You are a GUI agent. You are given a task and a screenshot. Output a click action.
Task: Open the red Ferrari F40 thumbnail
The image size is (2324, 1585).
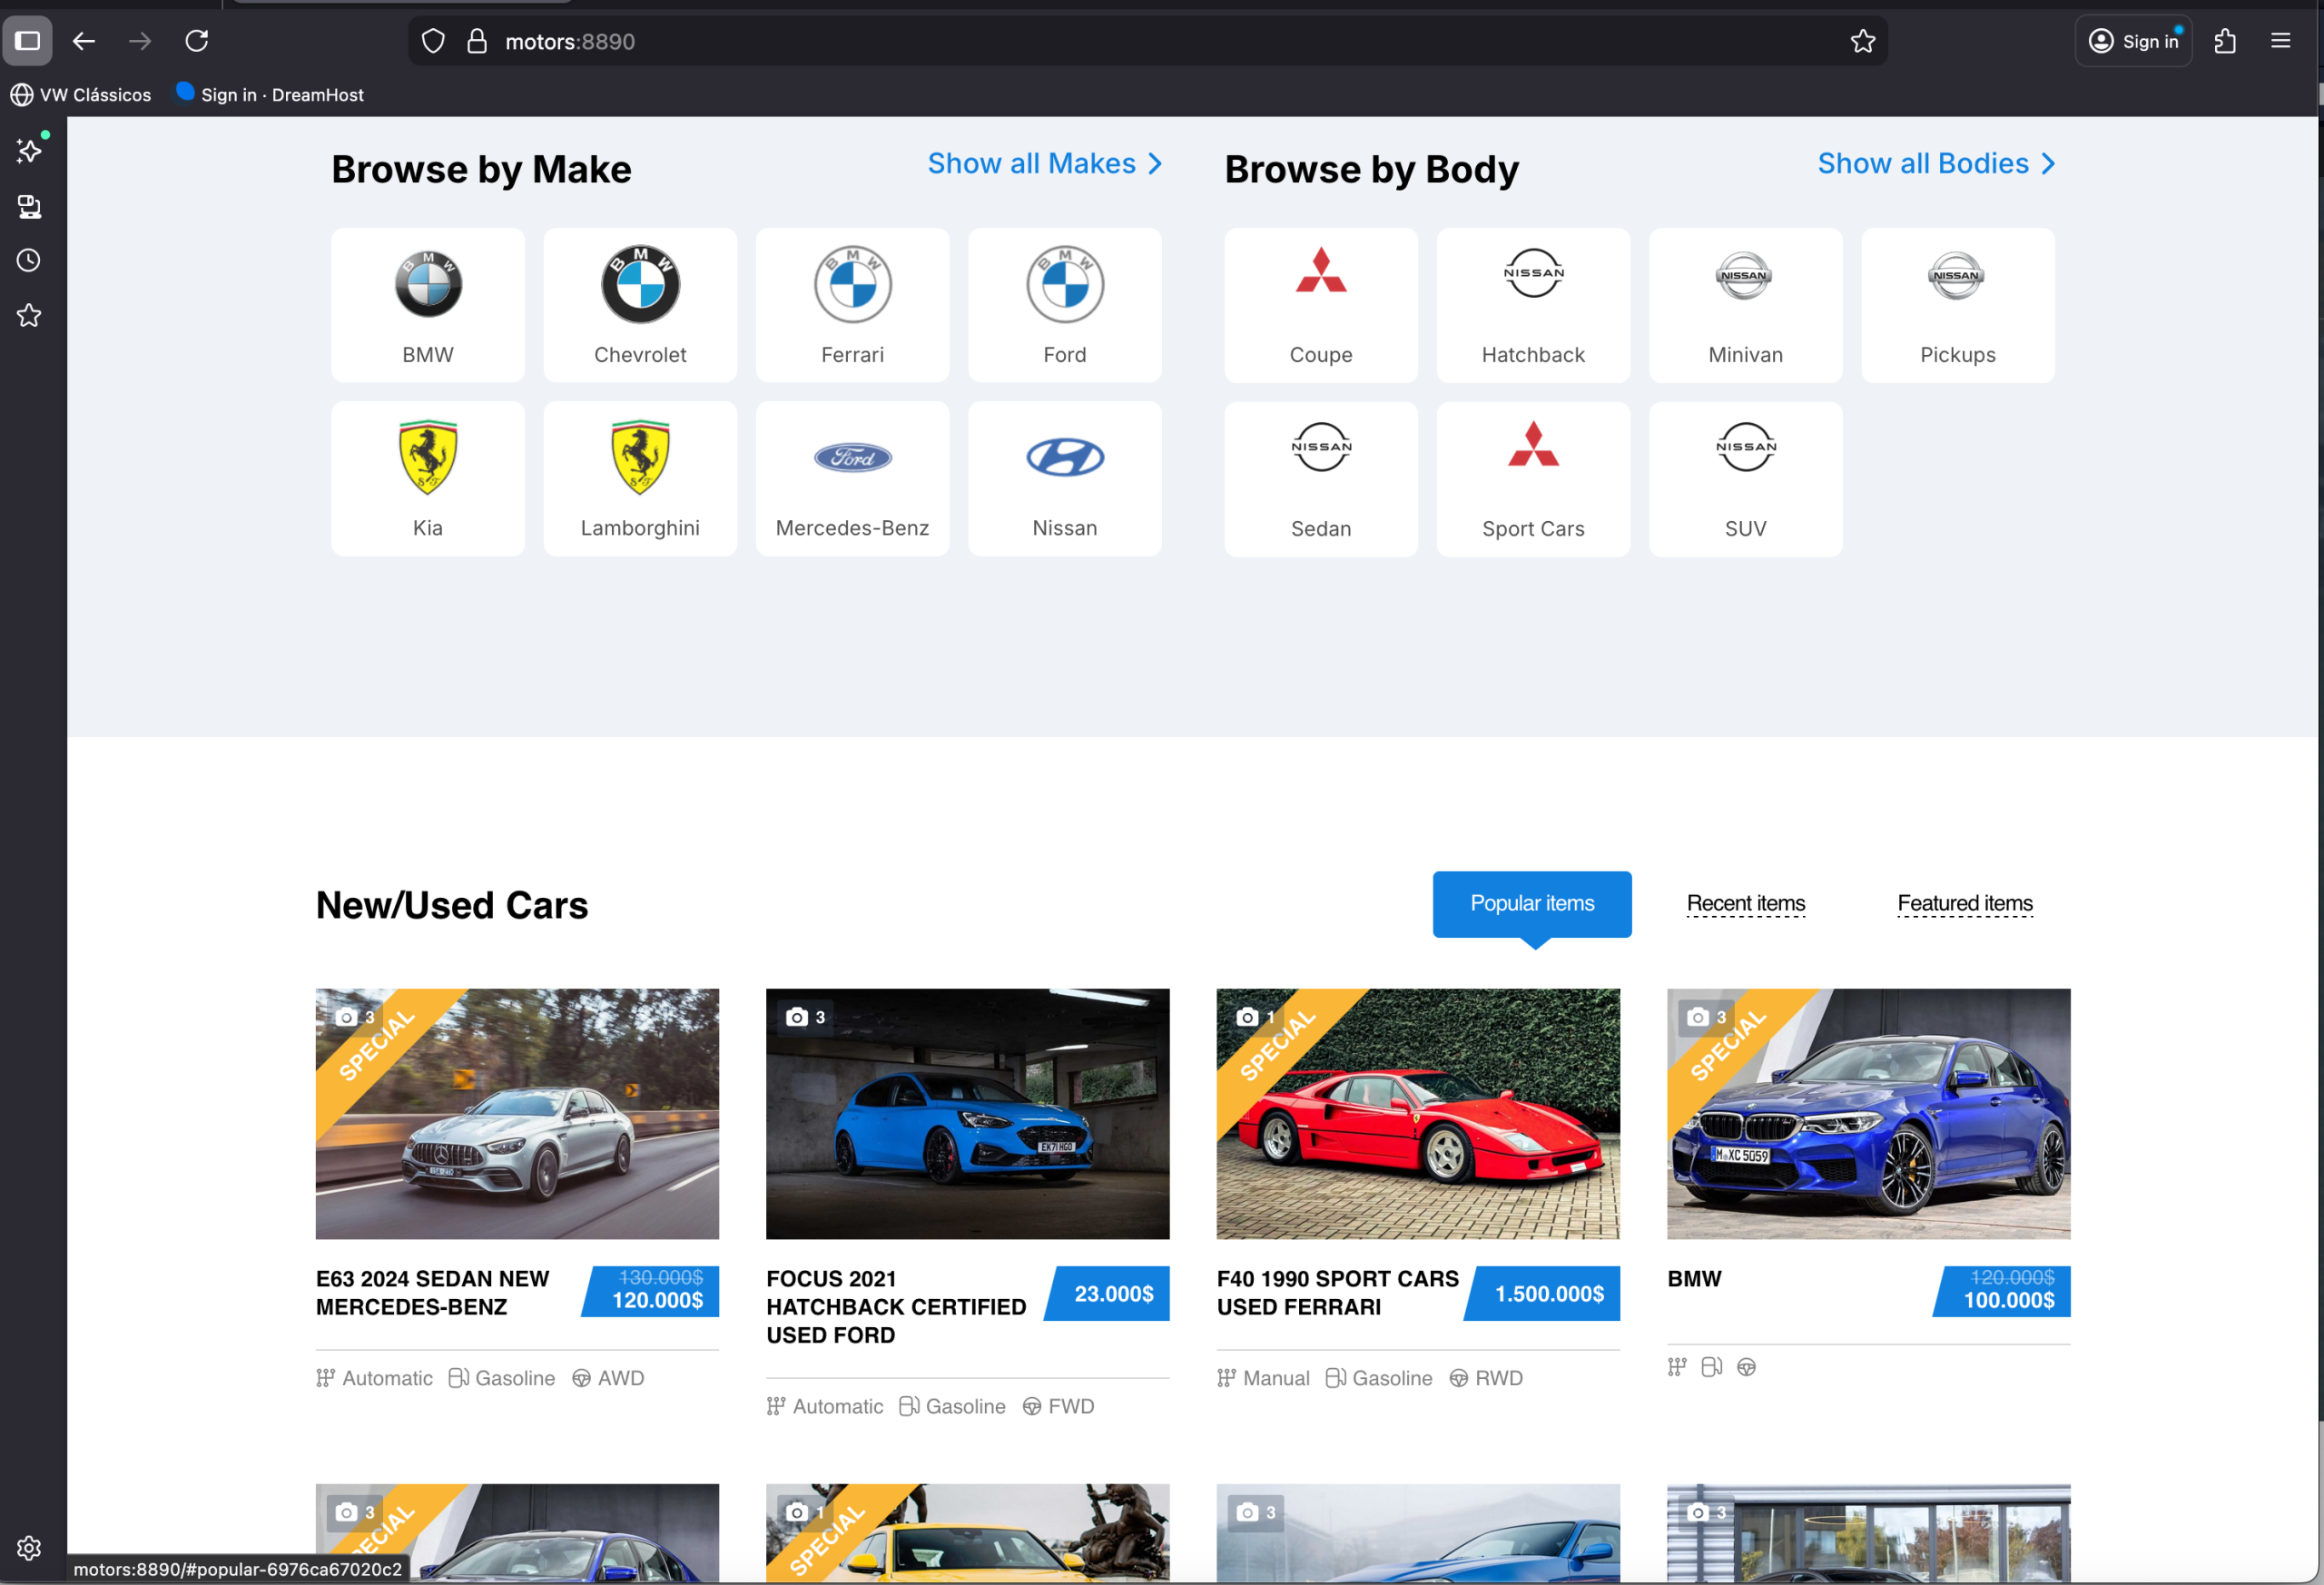(x=1417, y=1113)
